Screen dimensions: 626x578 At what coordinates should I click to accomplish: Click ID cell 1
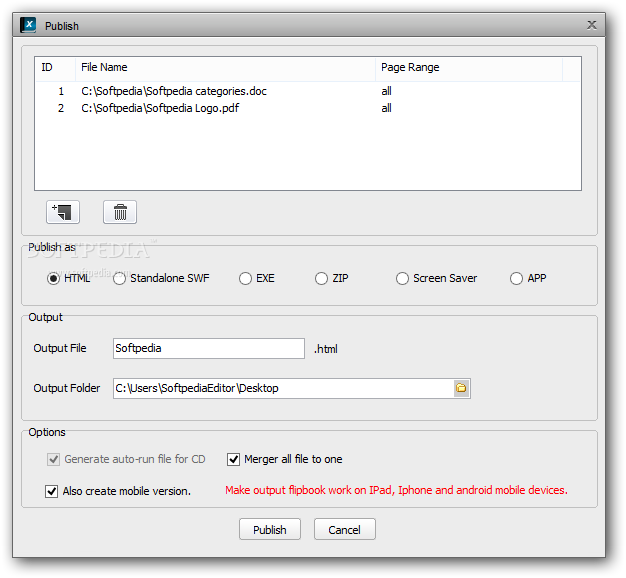pyautogui.click(x=61, y=91)
